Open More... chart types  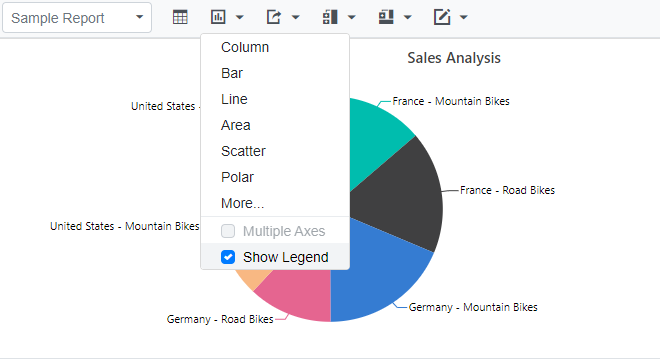point(275,203)
